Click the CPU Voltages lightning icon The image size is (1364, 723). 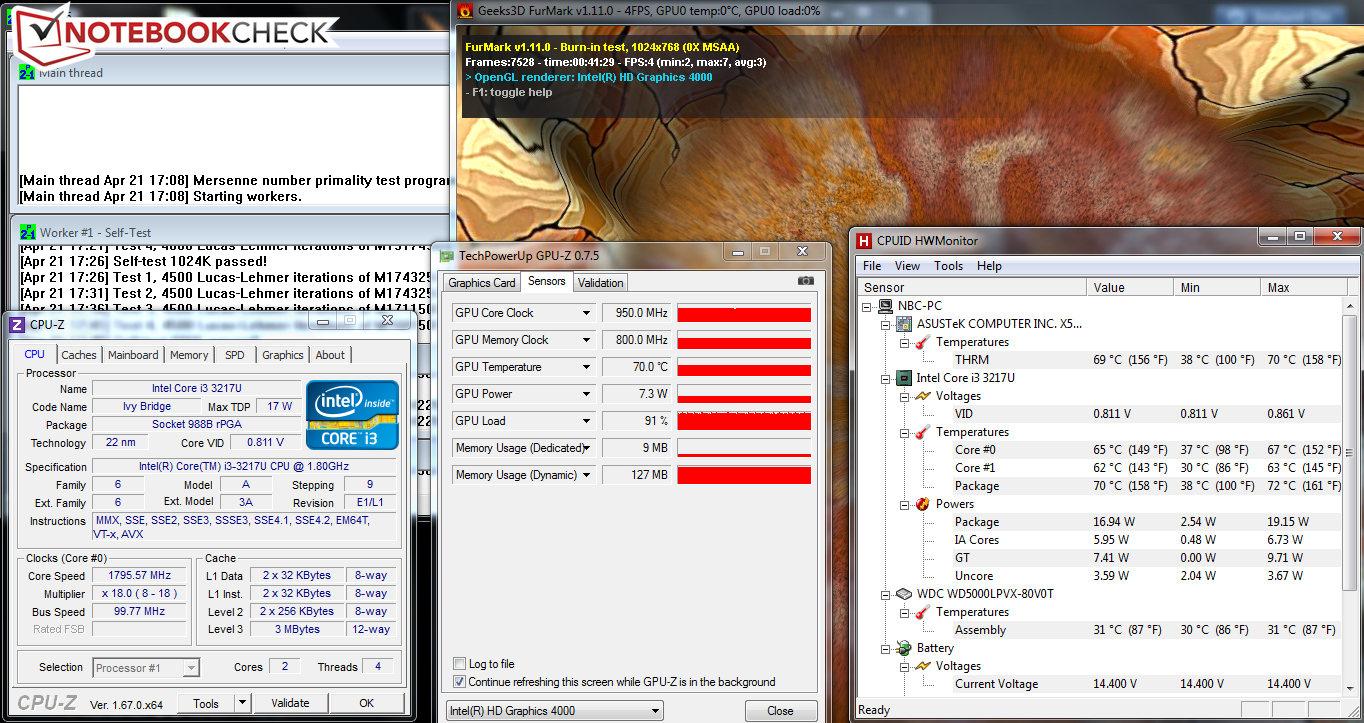click(922, 396)
